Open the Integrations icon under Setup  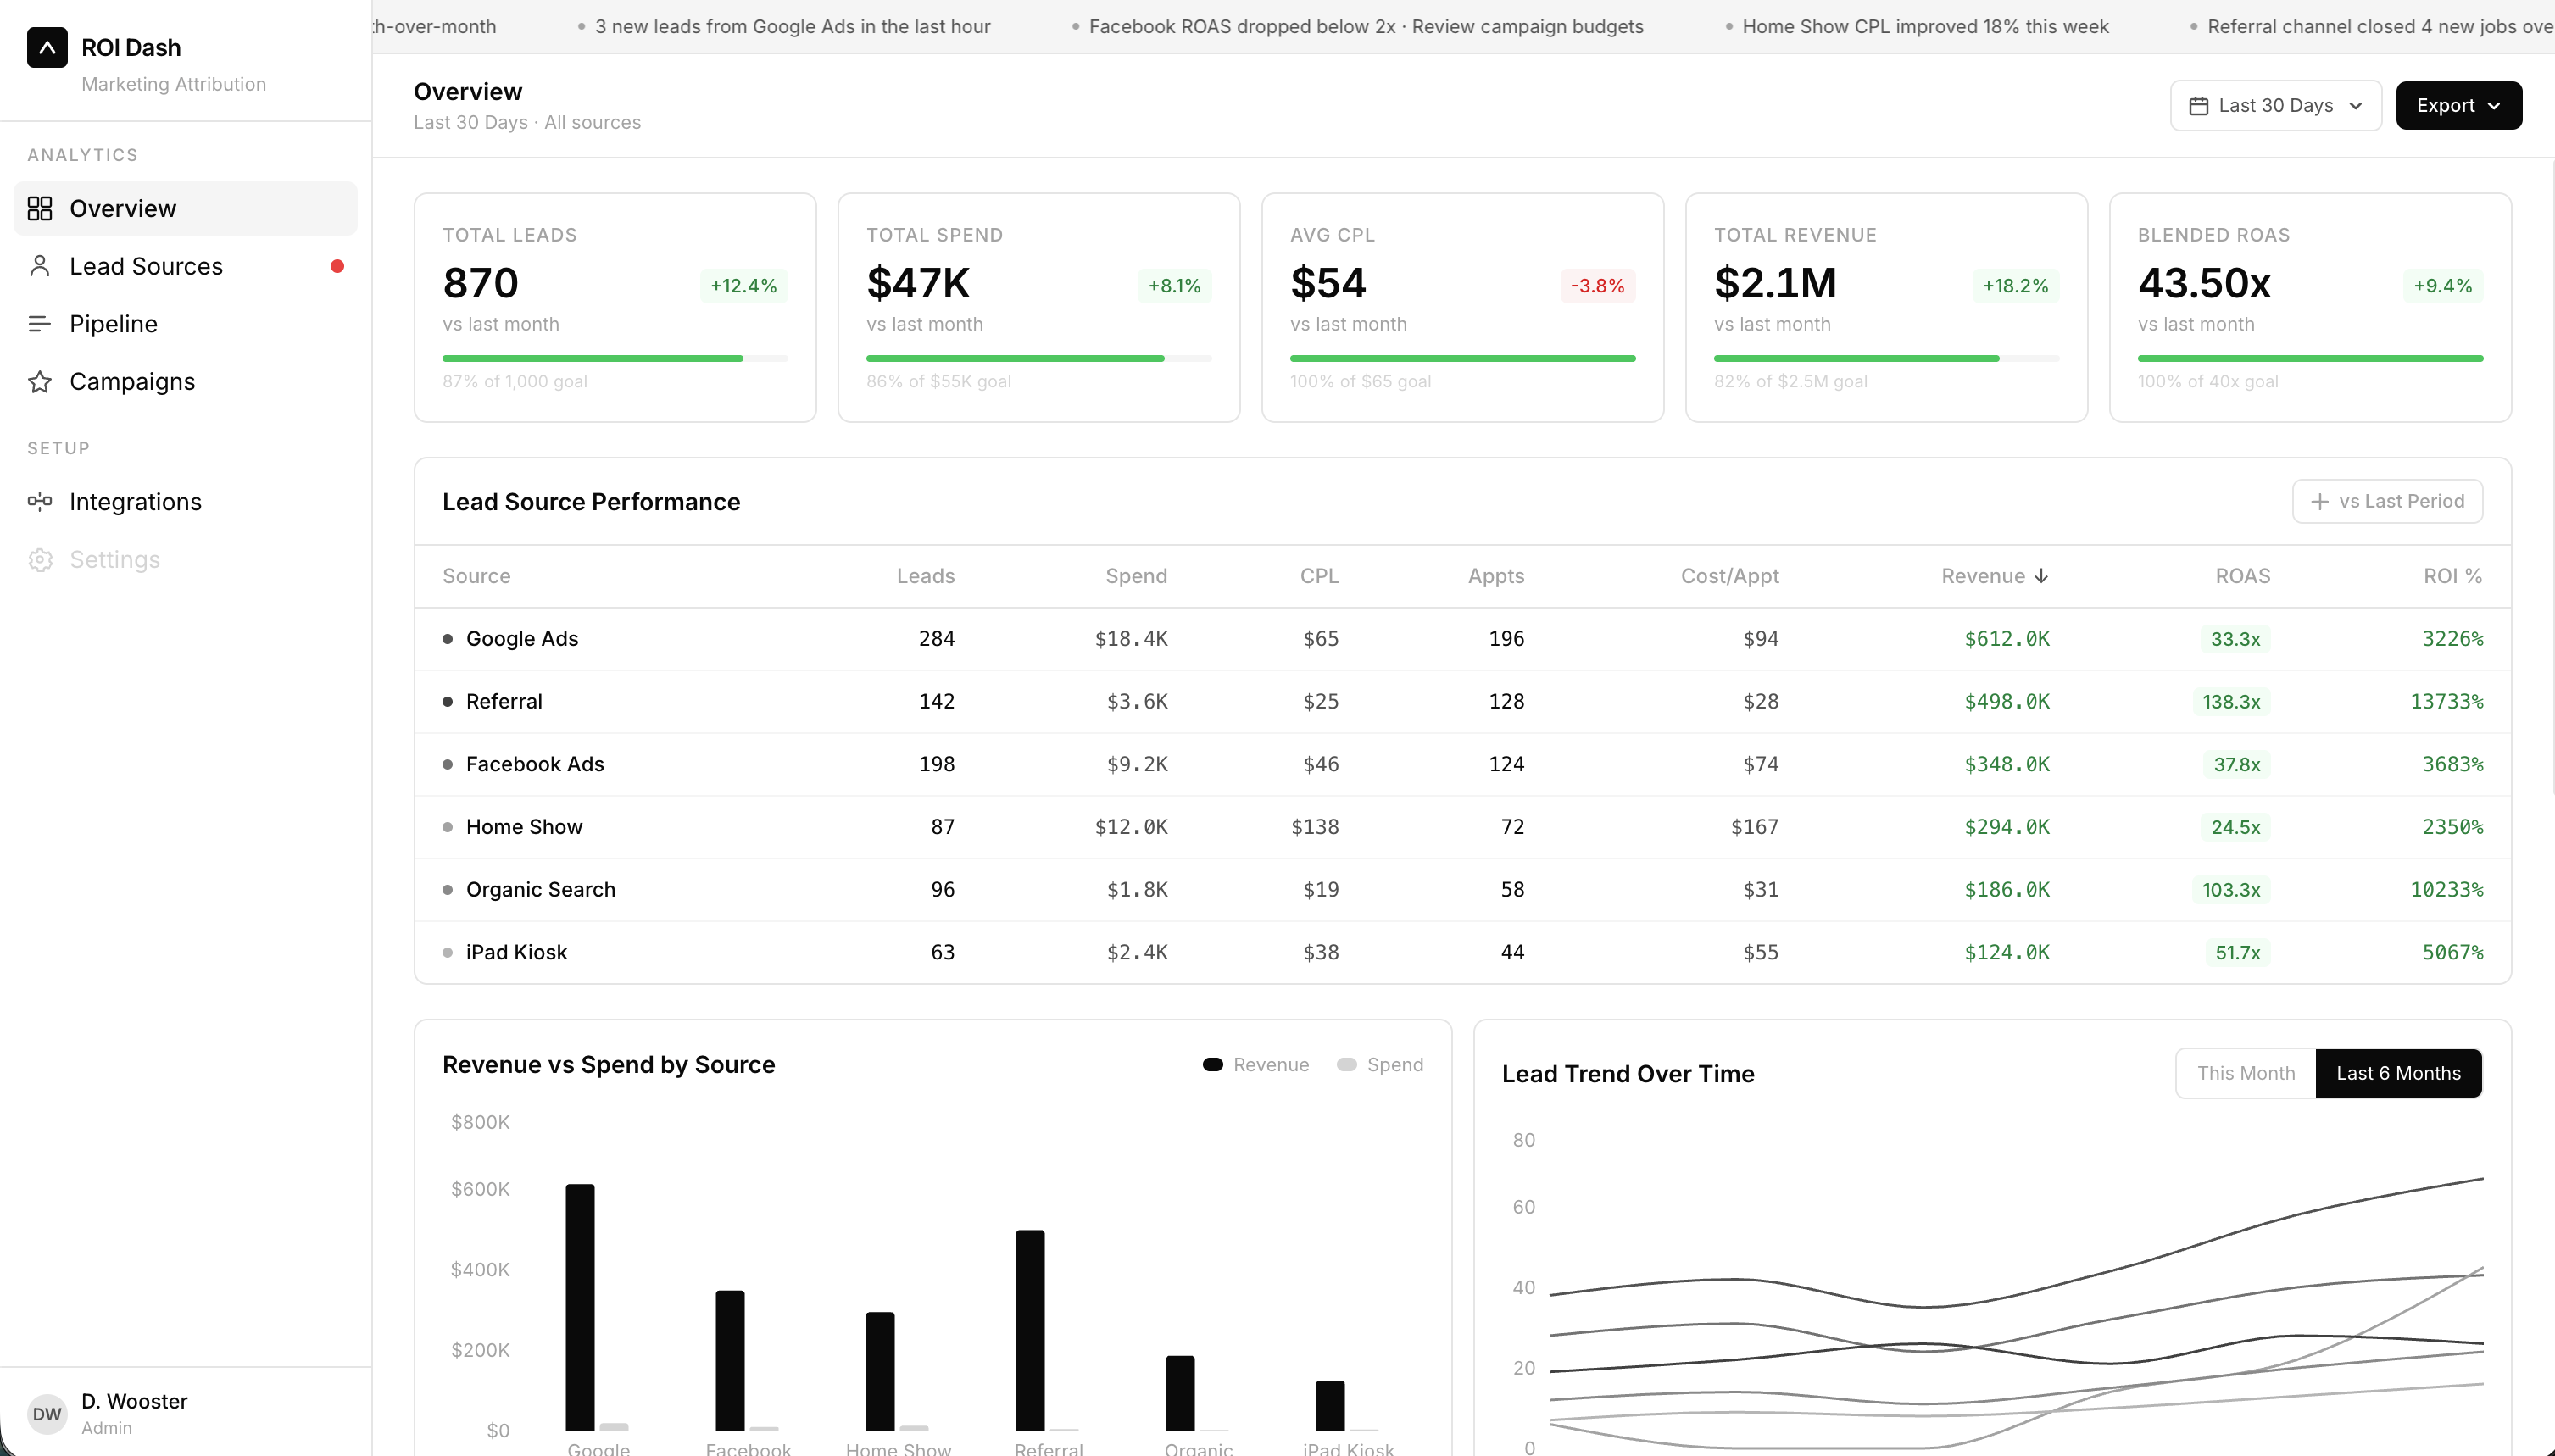(x=40, y=501)
